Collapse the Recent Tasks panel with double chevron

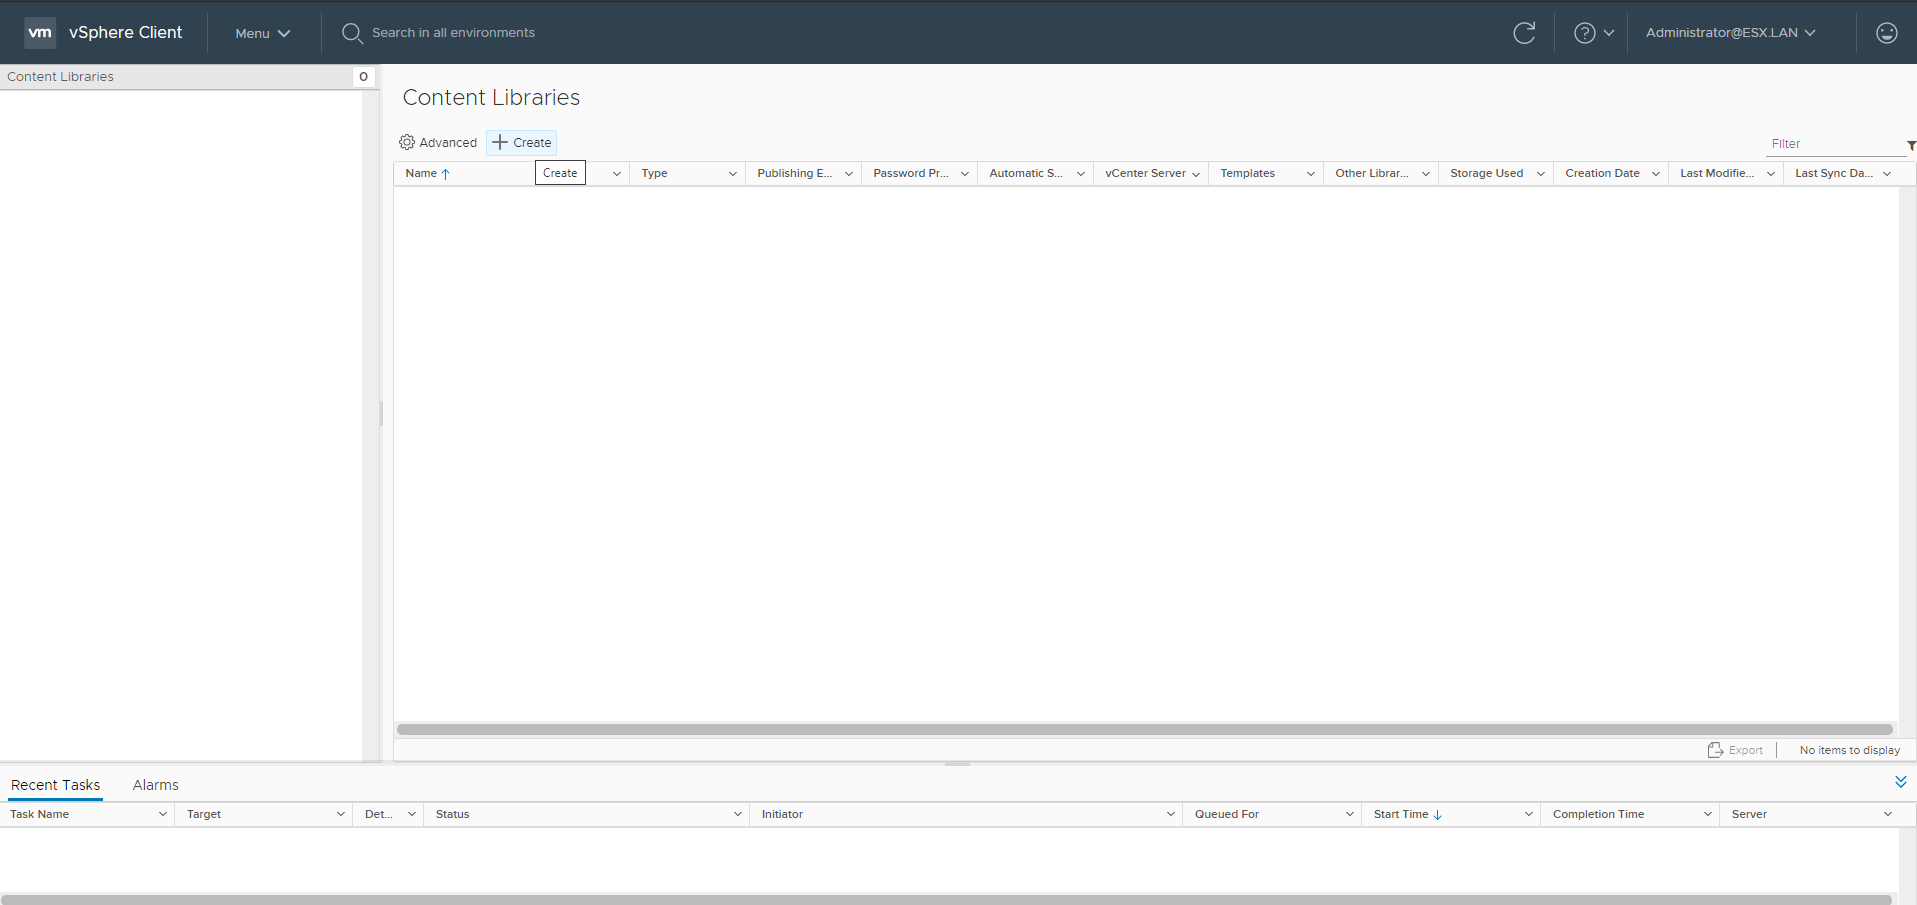[1900, 782]
